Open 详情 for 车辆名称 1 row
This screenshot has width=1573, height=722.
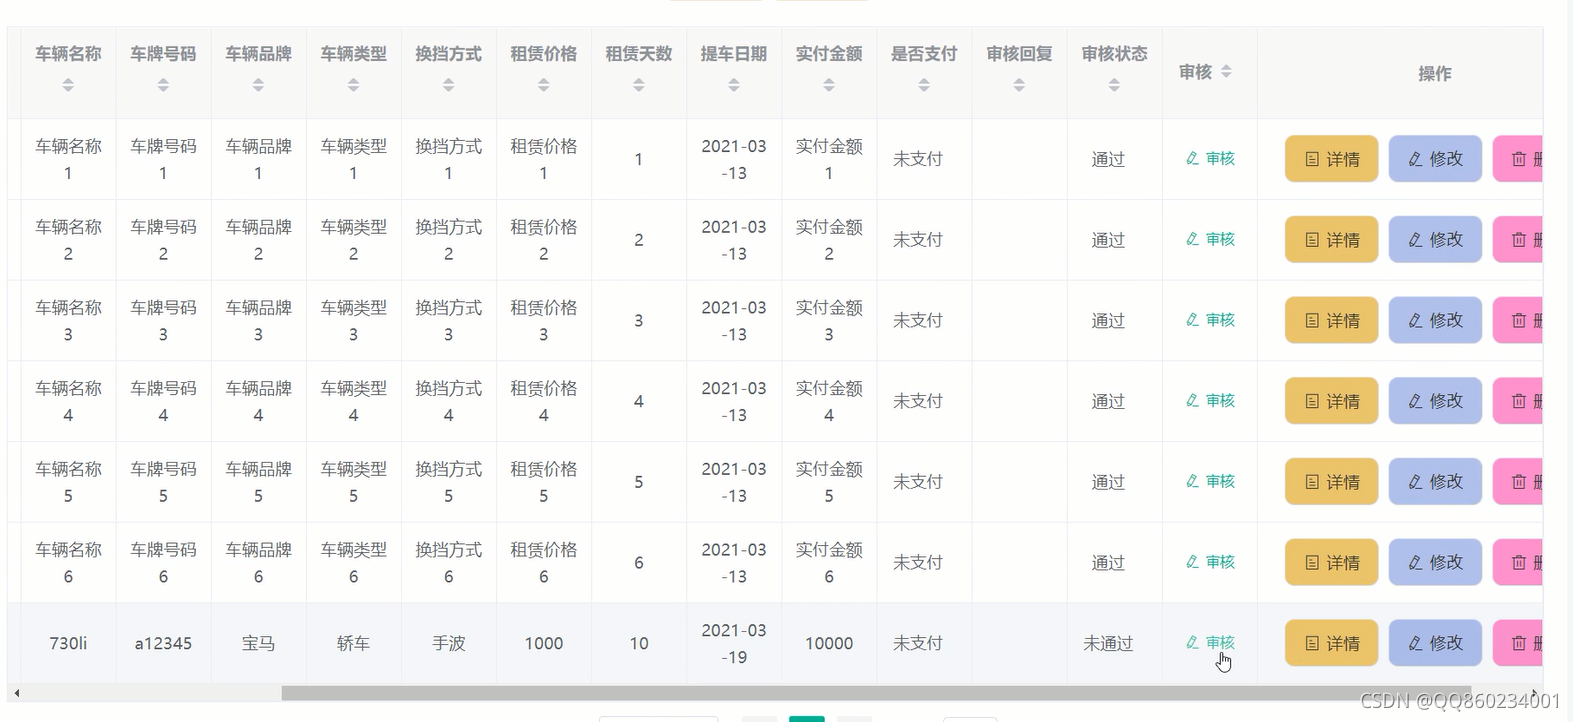click(1331, 159)
